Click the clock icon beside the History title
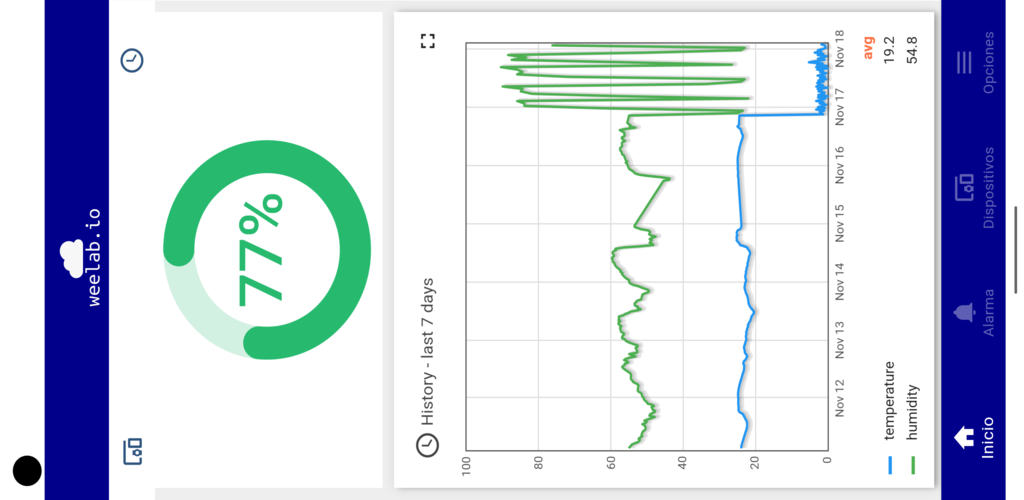This screenshot has height=500, width=1024. pyautogui.click(x=428, y=444)
